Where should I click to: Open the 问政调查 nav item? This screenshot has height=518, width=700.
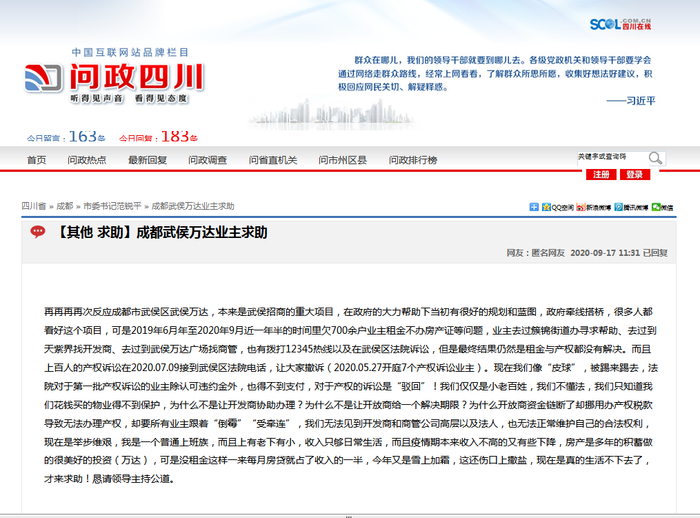tap(208, 160)
